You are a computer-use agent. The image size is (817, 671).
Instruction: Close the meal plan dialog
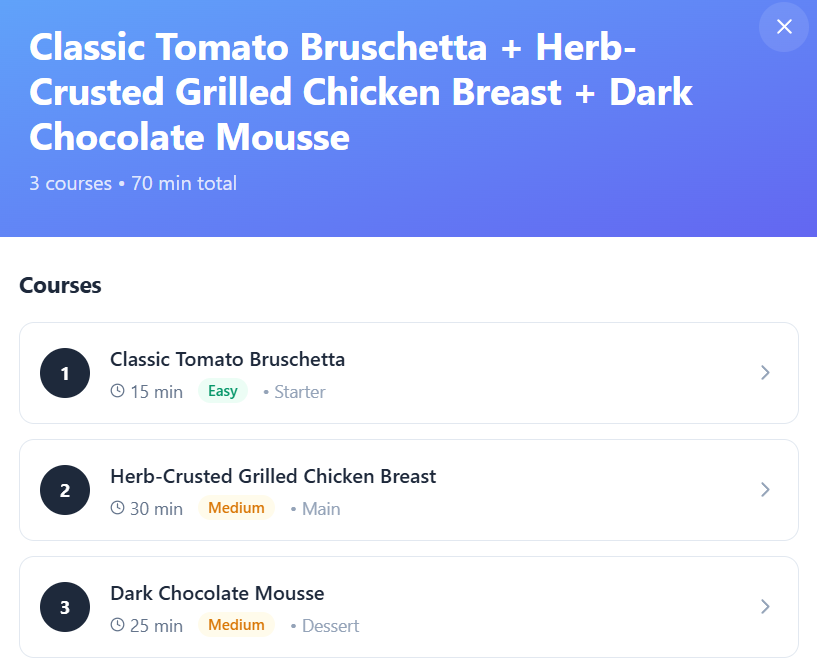pyautogui.click(x=784, y=27)
